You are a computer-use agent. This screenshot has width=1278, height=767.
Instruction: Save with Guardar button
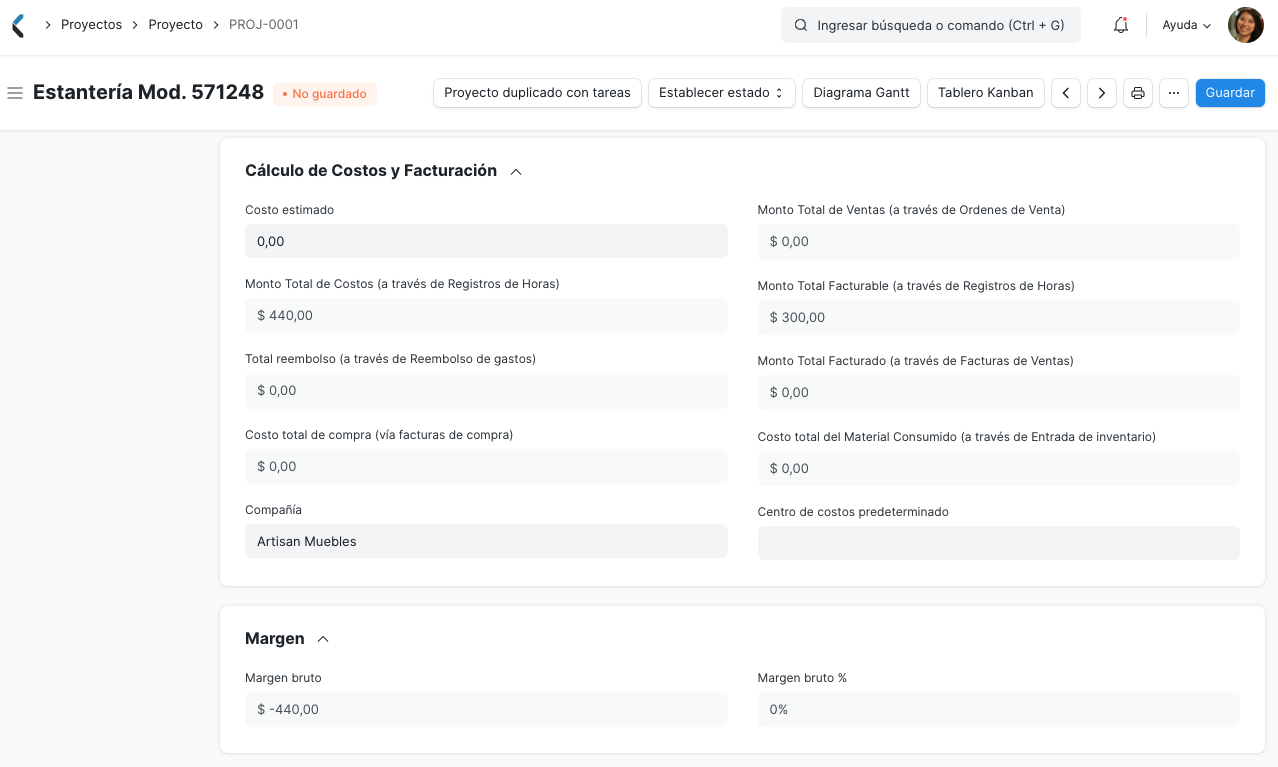[x=1230, y=93]
